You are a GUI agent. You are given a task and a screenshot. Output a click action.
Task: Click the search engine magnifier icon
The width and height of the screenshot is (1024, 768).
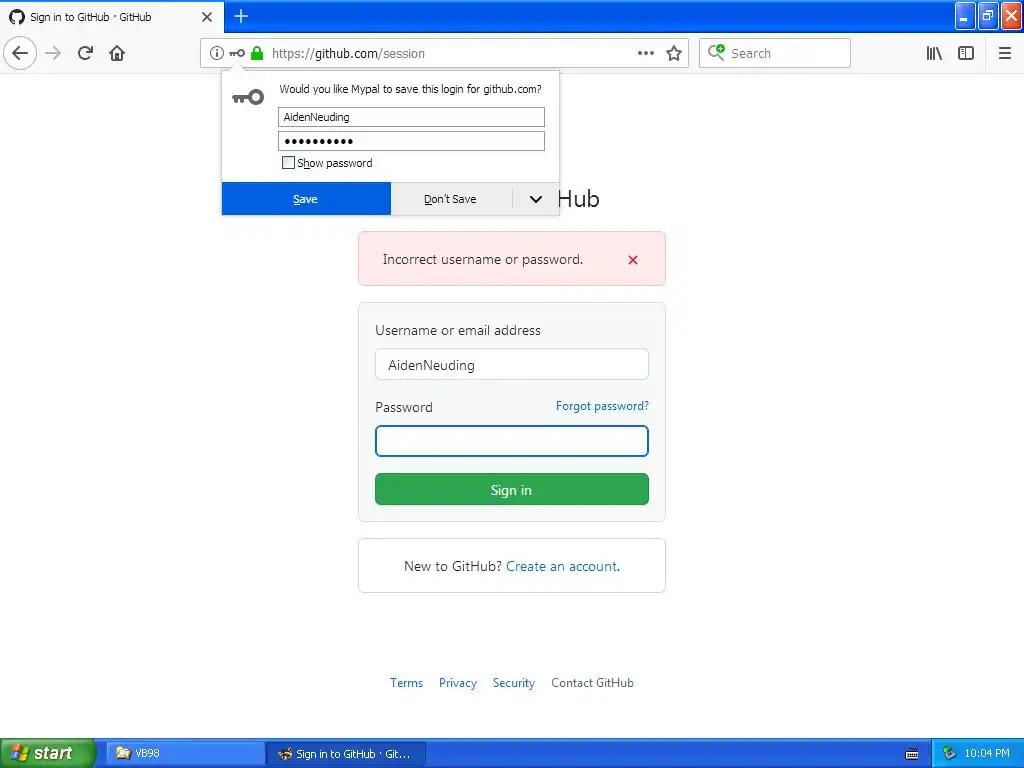[x=716, y=52]
